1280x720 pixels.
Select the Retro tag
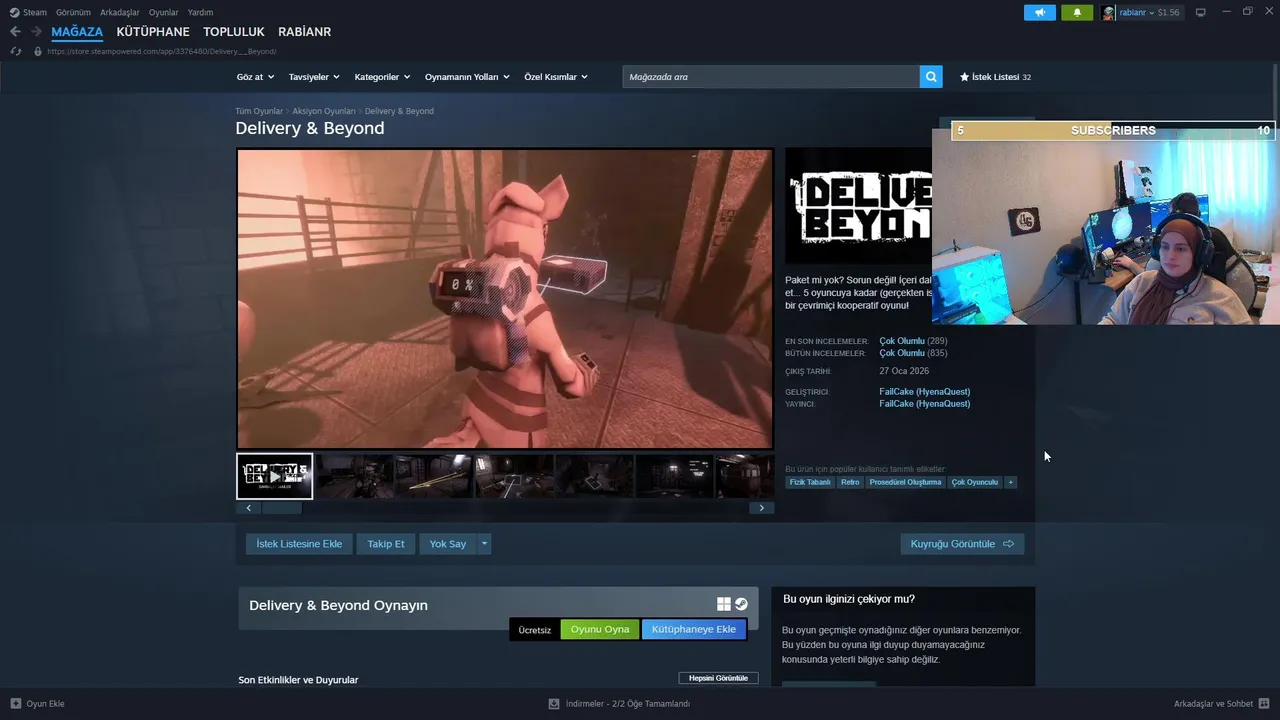click(850, 482)
